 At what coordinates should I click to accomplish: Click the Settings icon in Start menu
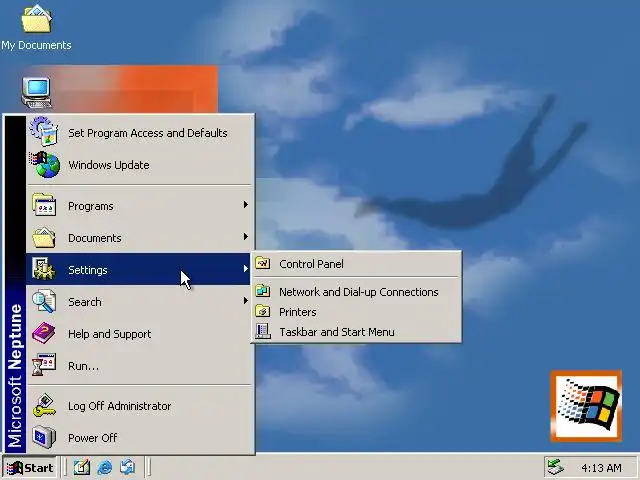tap(44, 269)
